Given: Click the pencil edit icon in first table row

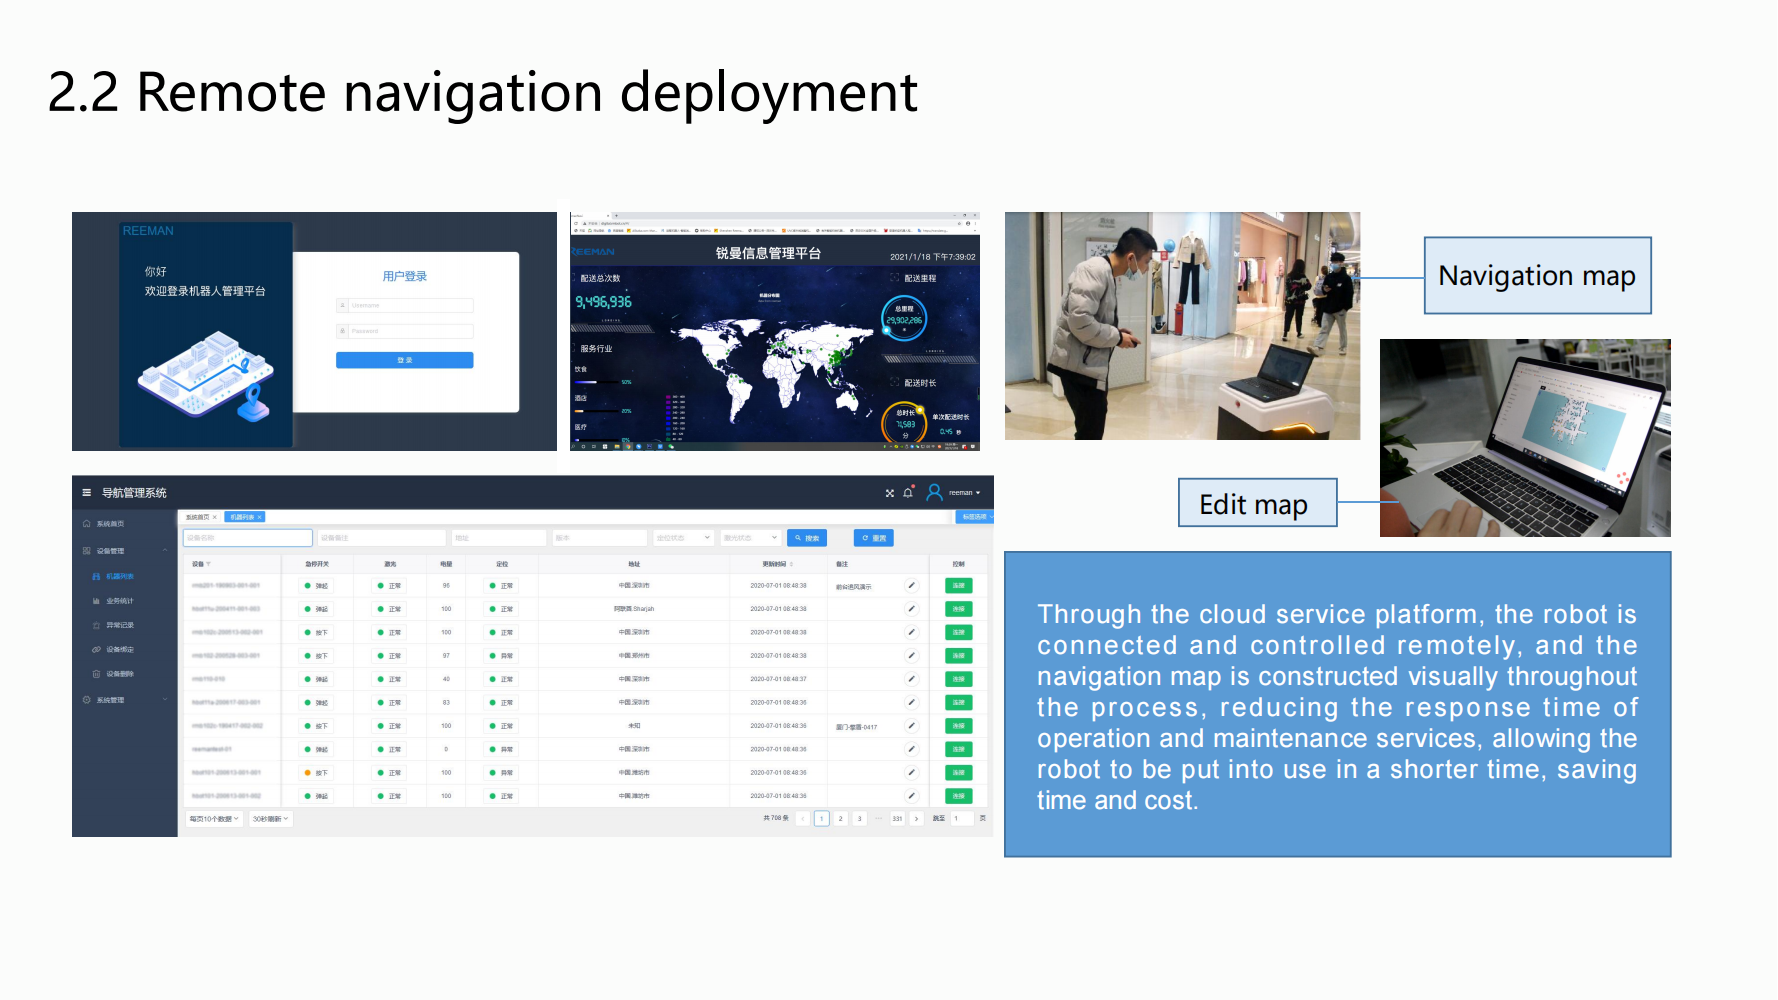Looking at the screenshot, I should click(911, 585).
